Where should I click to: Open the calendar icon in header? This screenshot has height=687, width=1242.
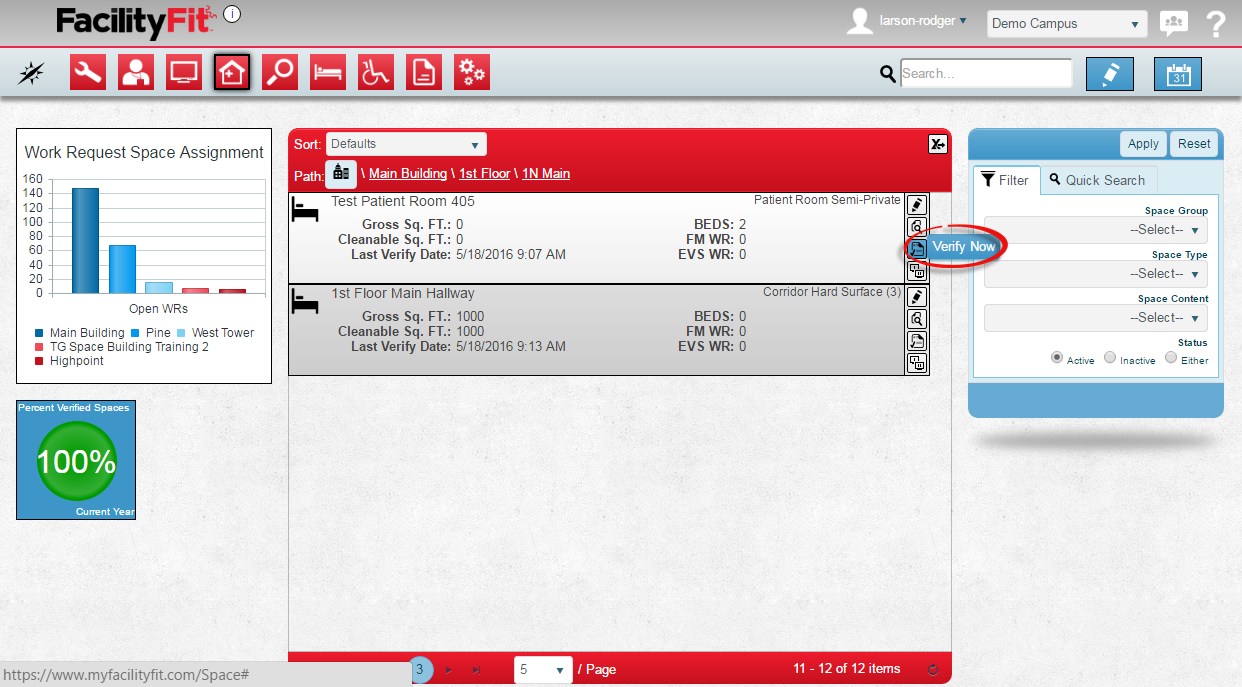[x=1178, y=74]
